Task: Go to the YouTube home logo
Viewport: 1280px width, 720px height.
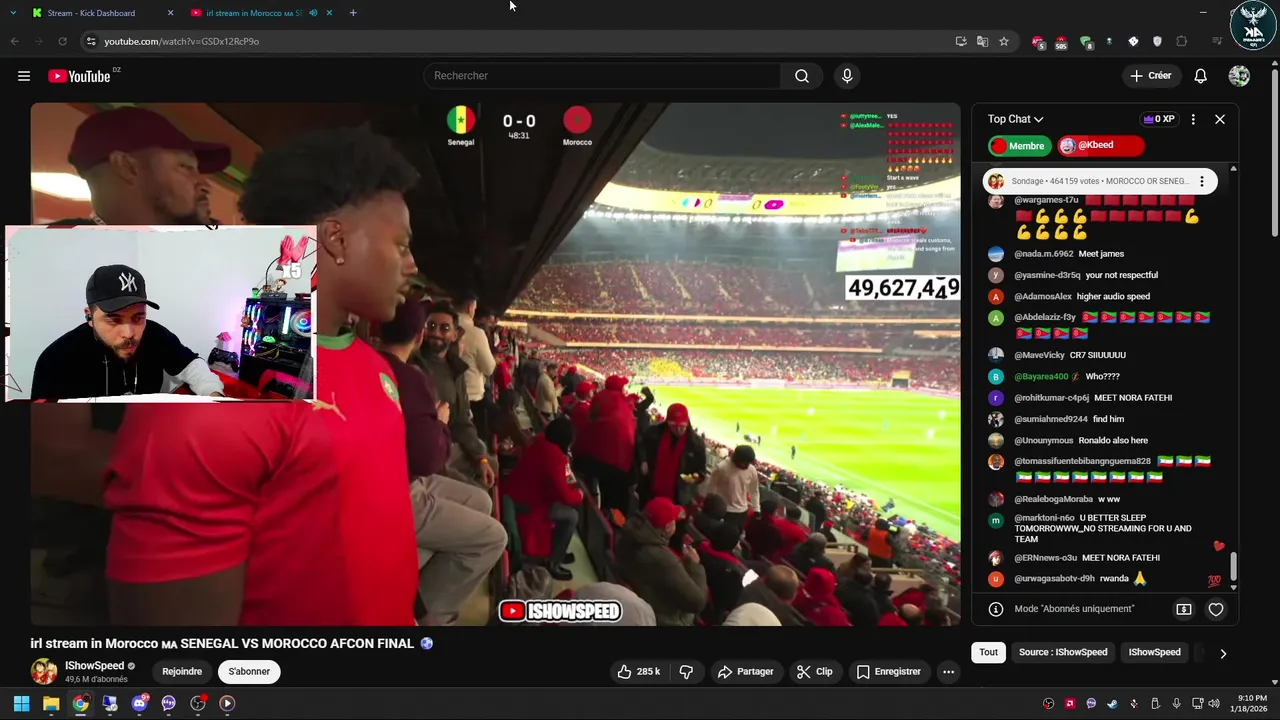Action: tap(79, 76)
